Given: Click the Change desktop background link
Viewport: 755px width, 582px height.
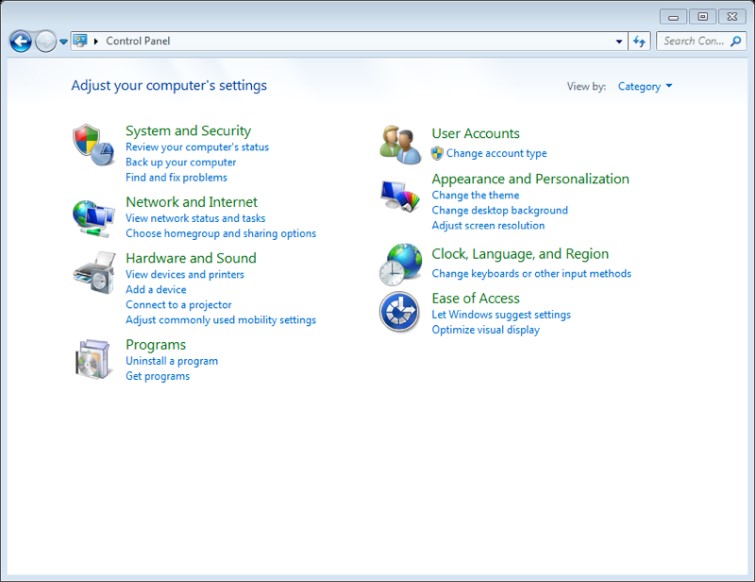Looking at the screenshot, I should 499,211.
